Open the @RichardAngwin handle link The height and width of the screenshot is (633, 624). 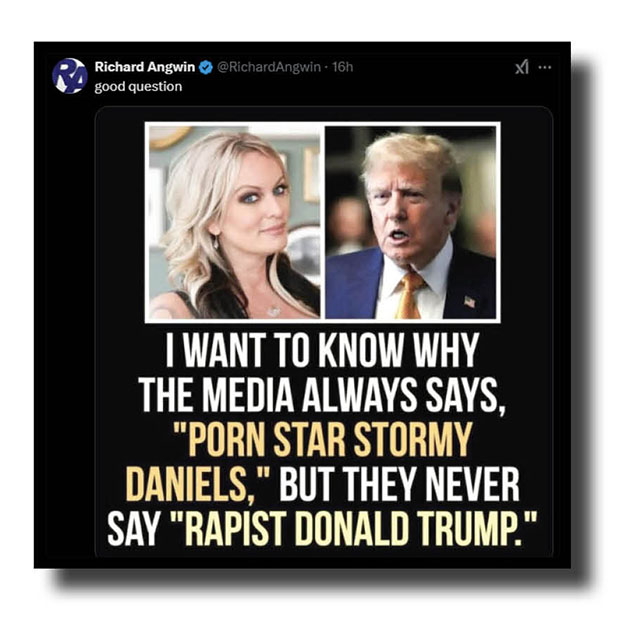point(269,67)
